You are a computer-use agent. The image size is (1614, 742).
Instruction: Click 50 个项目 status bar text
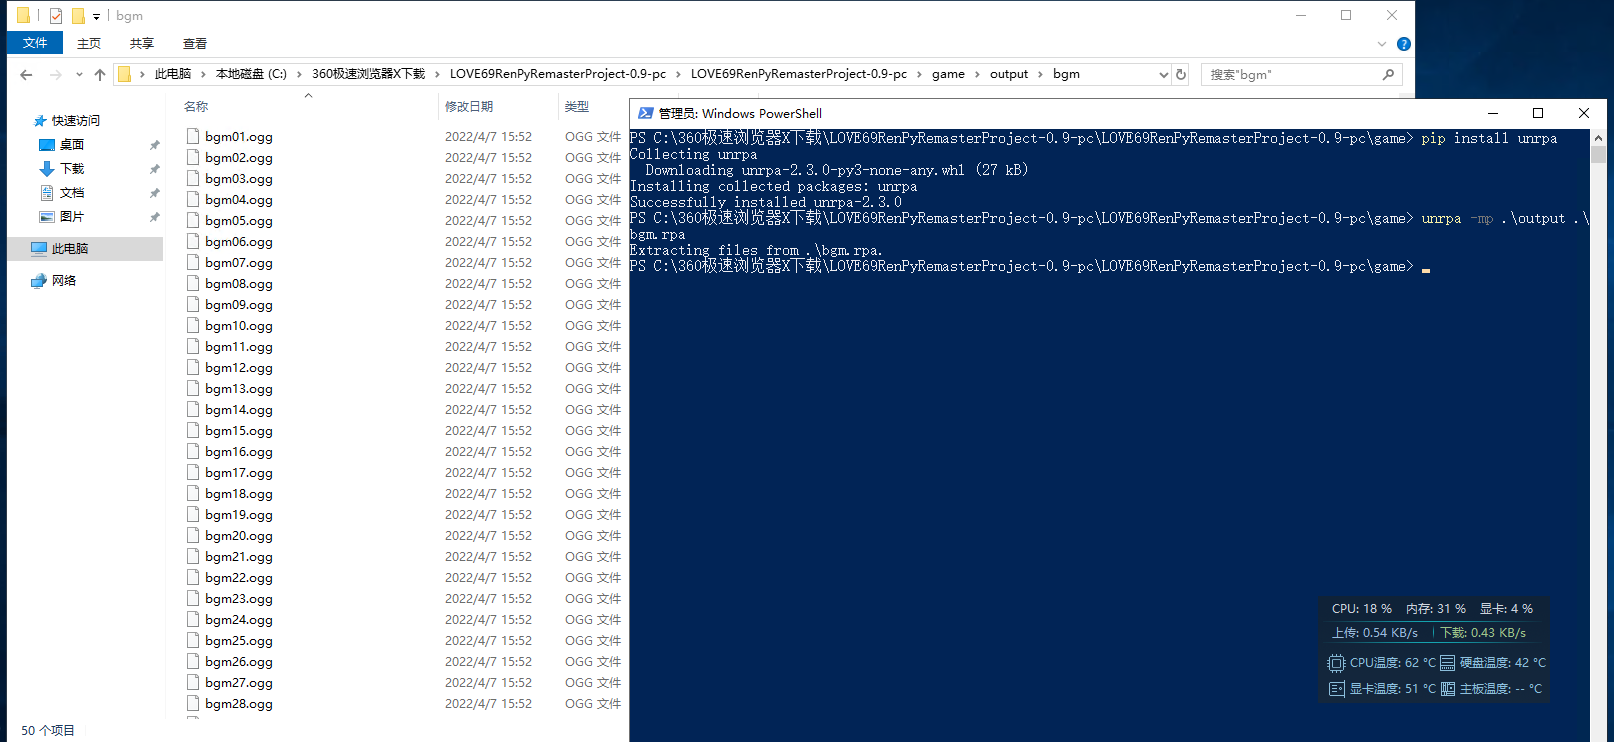pyautogui.click(x=48, y=730)
